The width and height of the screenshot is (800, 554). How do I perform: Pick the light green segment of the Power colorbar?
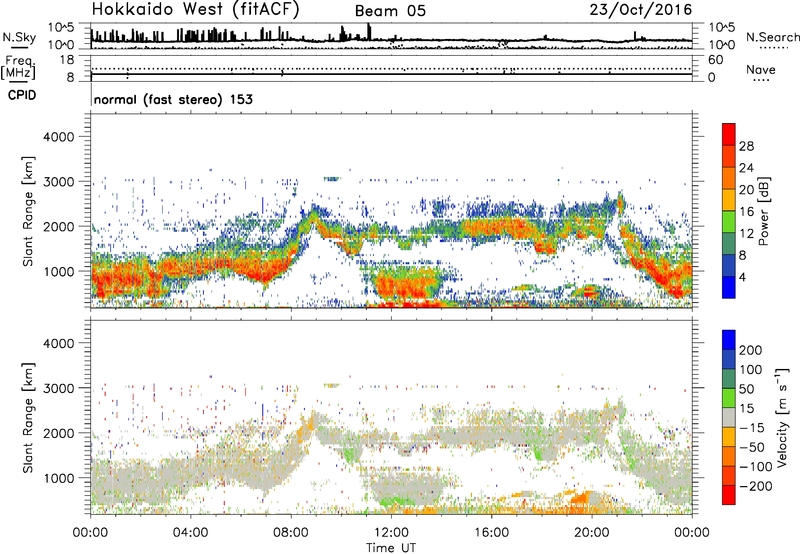tap(729, 222)
